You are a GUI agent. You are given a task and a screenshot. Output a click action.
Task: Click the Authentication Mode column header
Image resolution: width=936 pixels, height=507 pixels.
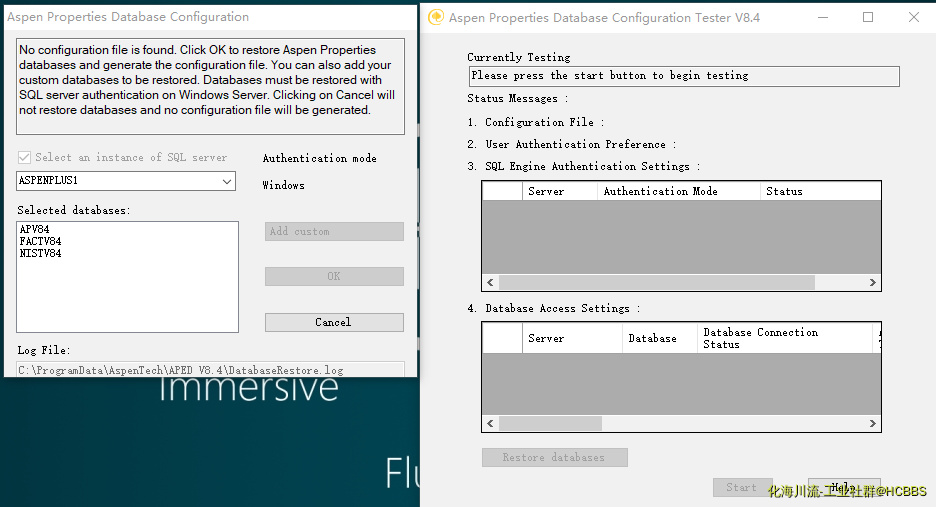tap(679, 191)
